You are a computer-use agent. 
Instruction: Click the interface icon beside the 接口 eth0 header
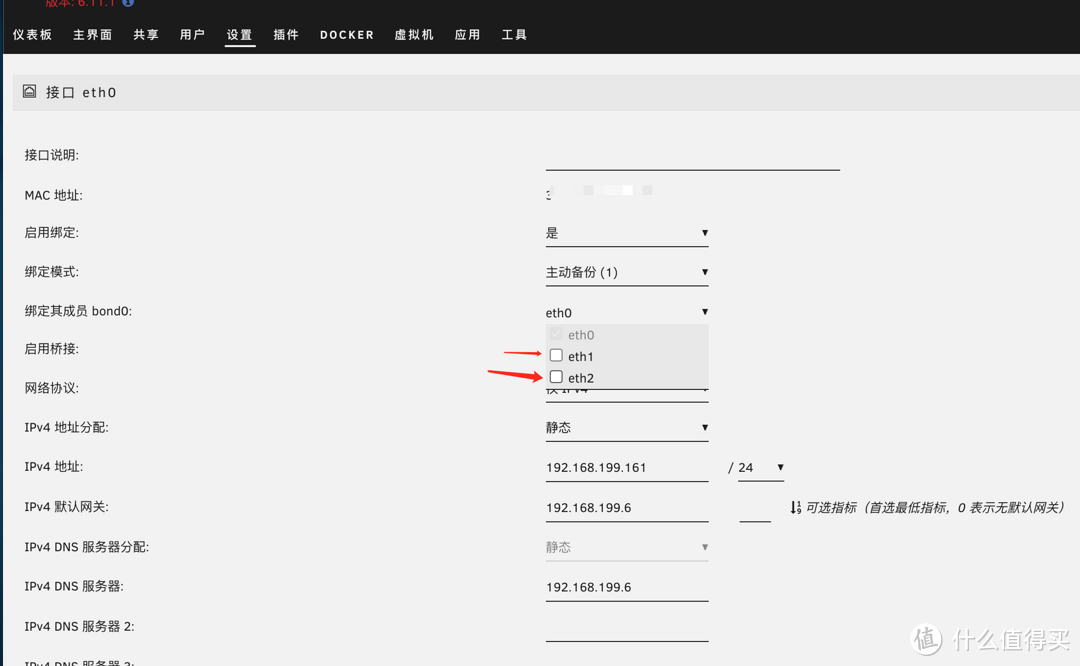point(29,92)
